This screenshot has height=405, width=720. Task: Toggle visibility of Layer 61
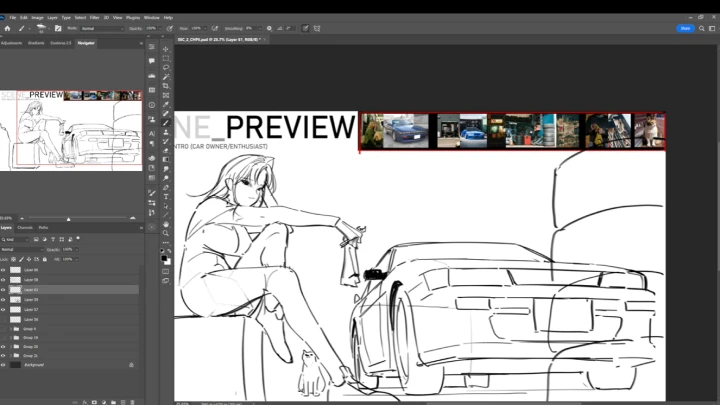point(3,290)
